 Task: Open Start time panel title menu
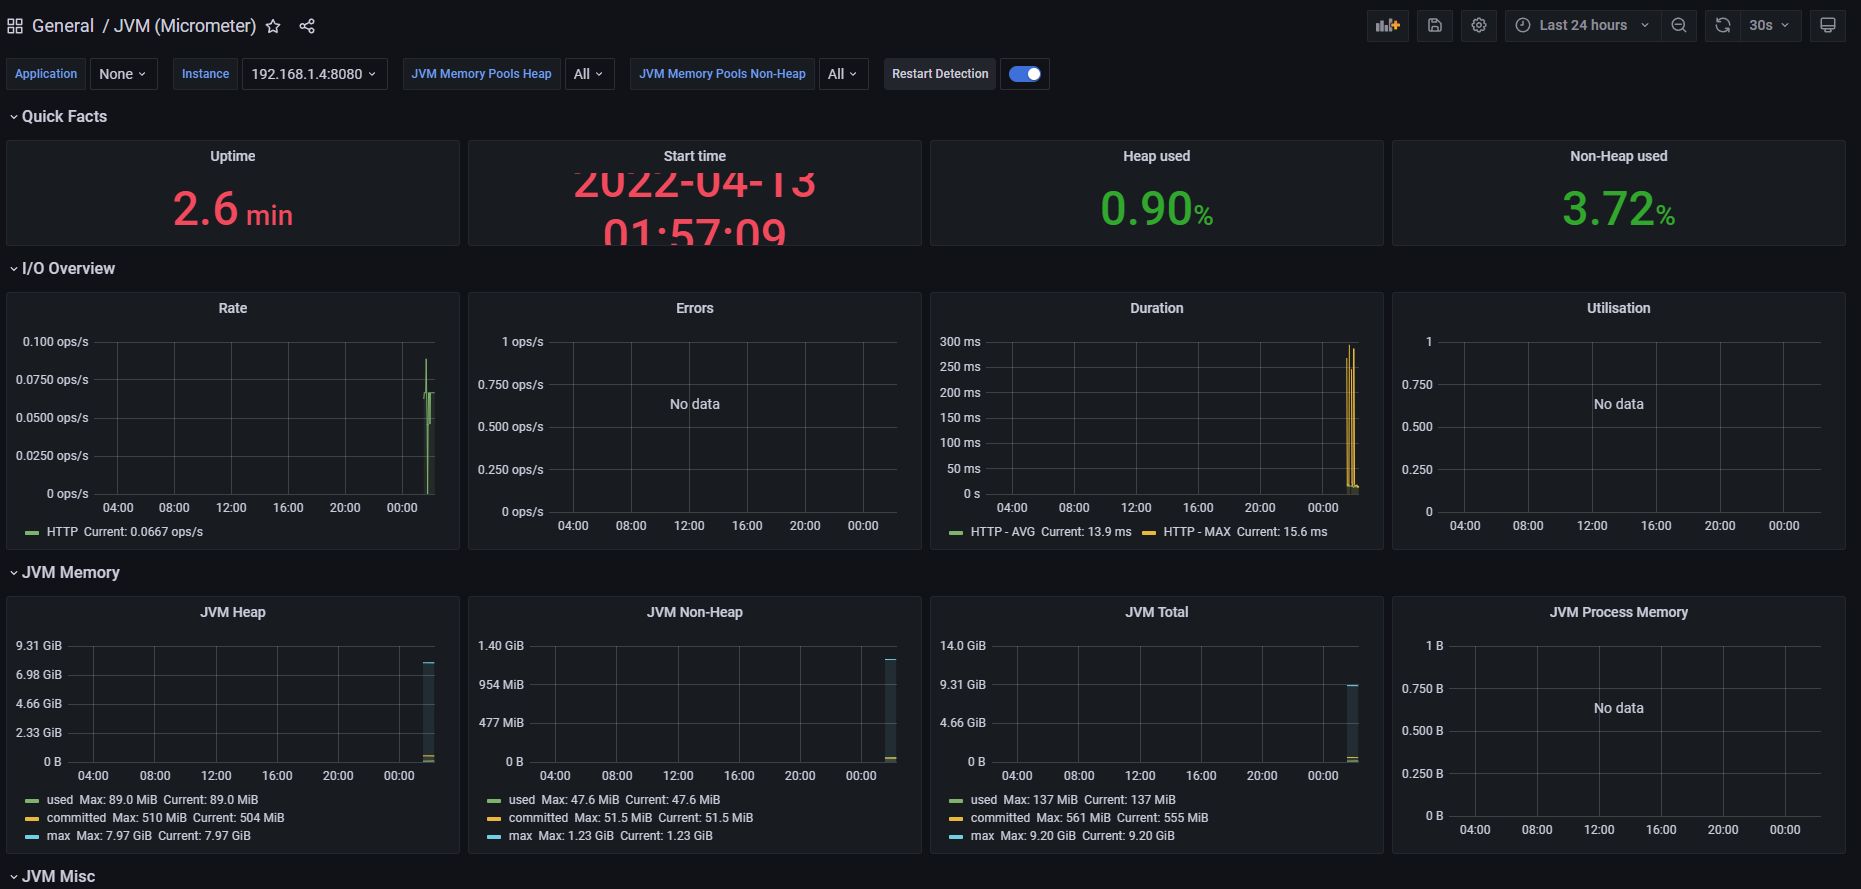[x=695, y=156]
